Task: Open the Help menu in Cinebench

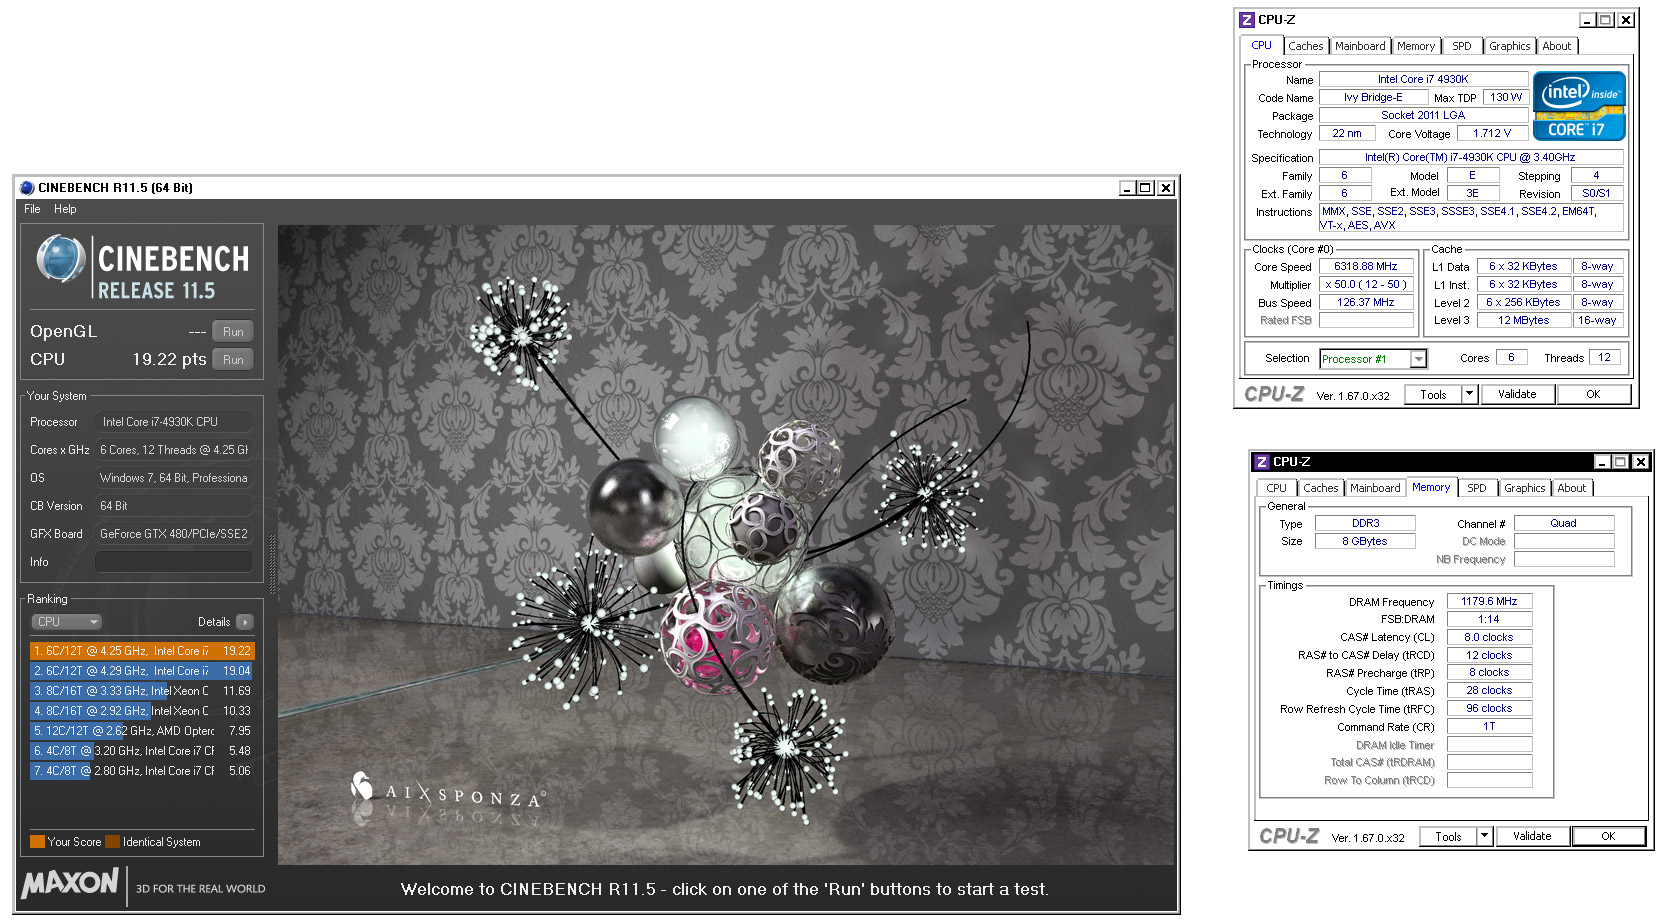Action: pos(65,209)
